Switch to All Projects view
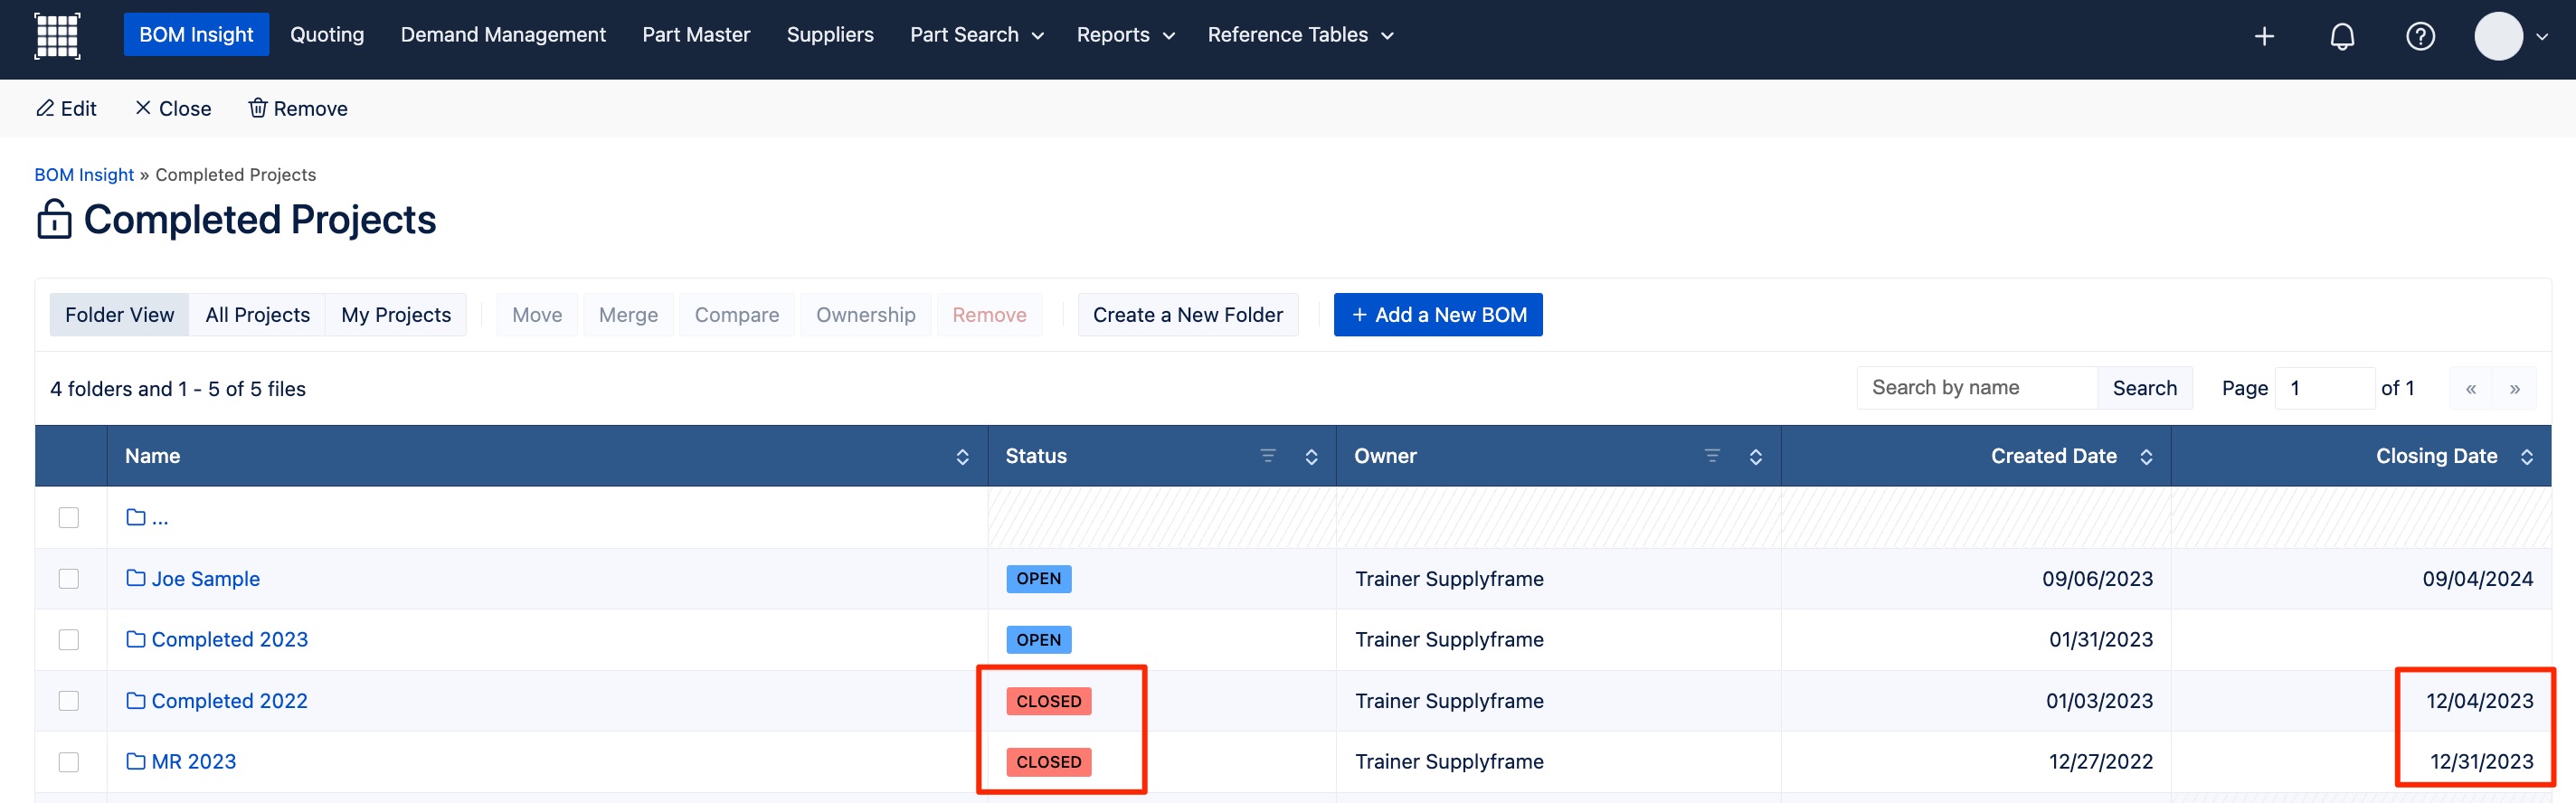The height and width of the screenshot is (803, 2576). click(258, 315)
